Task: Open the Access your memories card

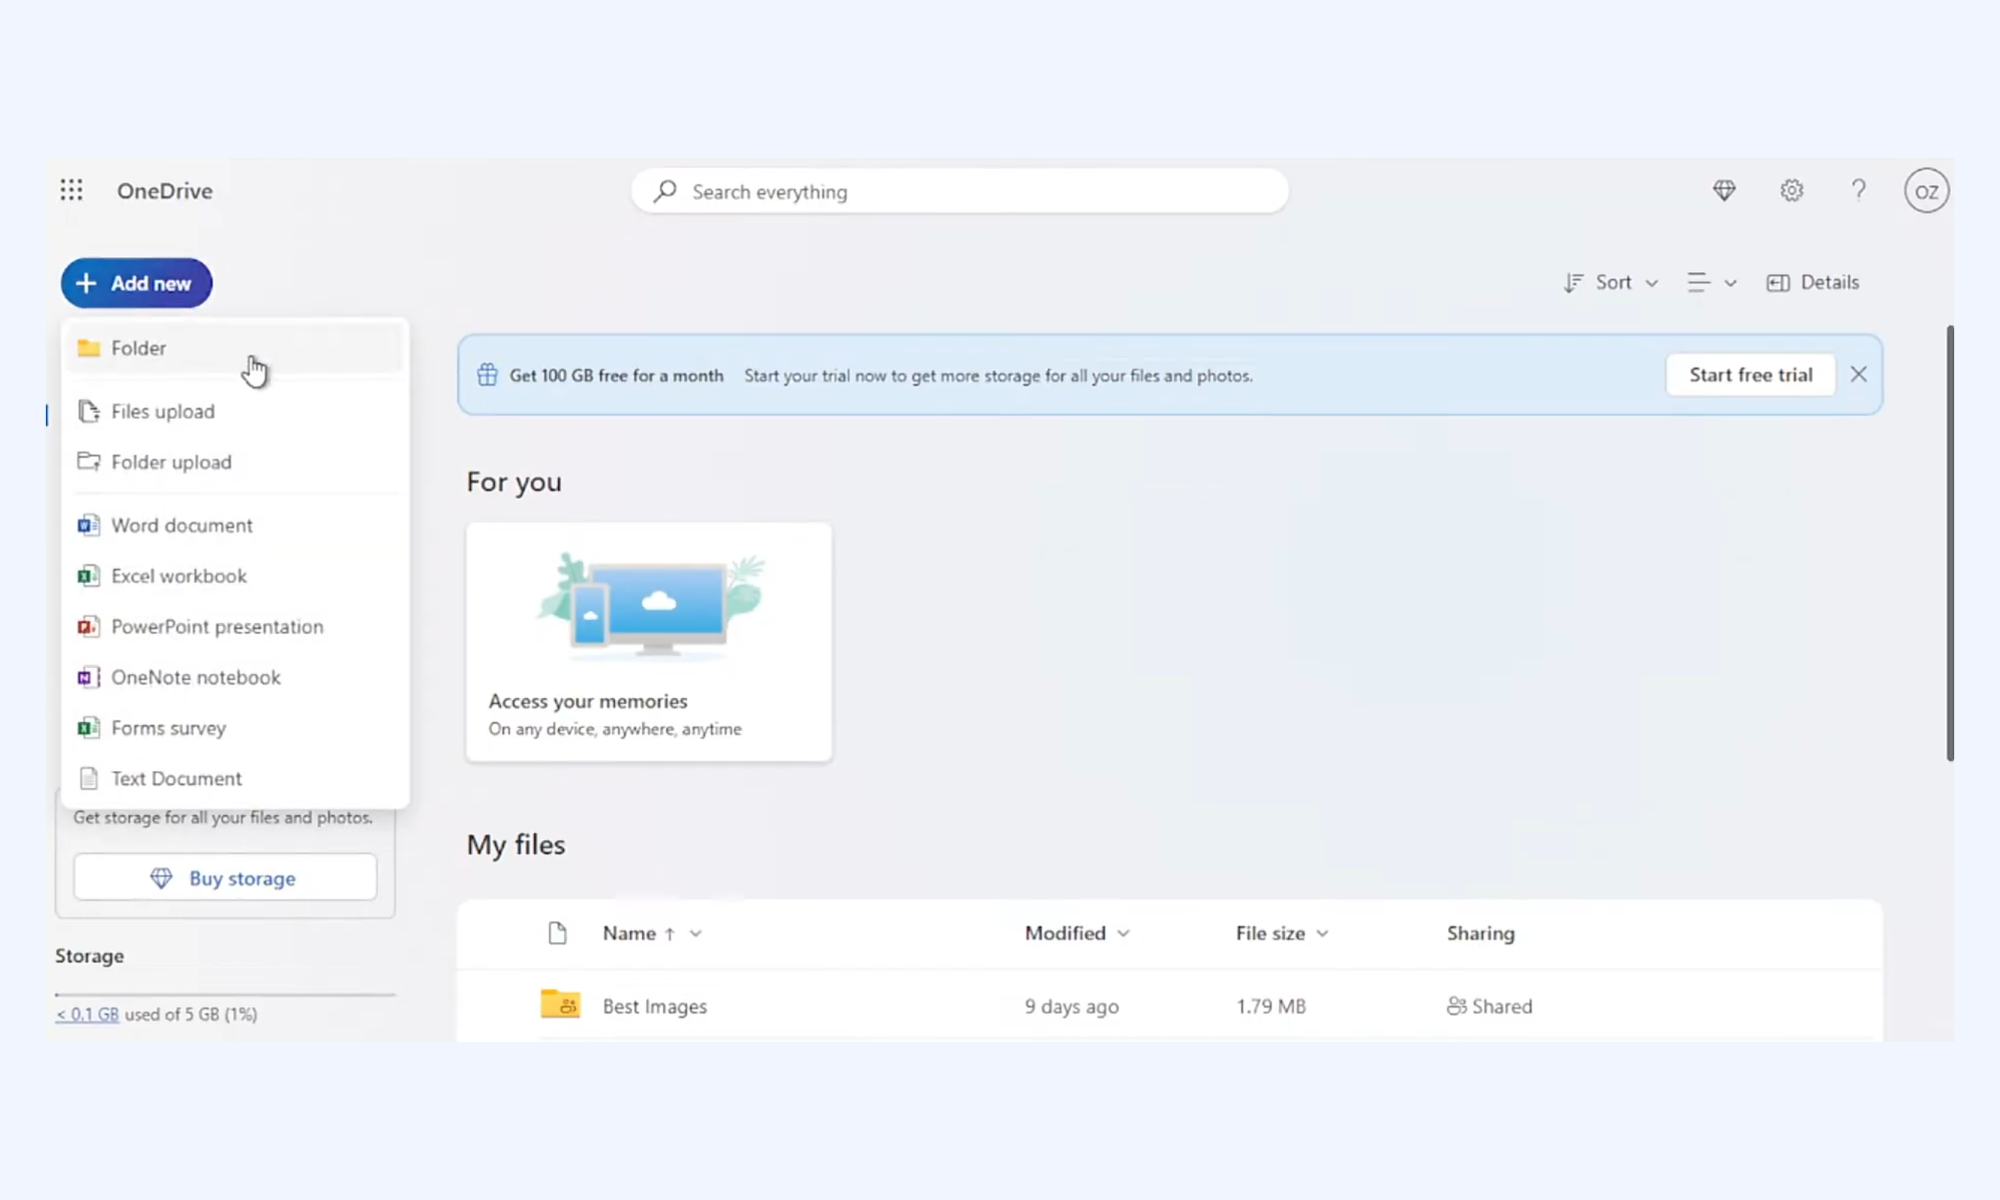Action: (x=649, y=642)
